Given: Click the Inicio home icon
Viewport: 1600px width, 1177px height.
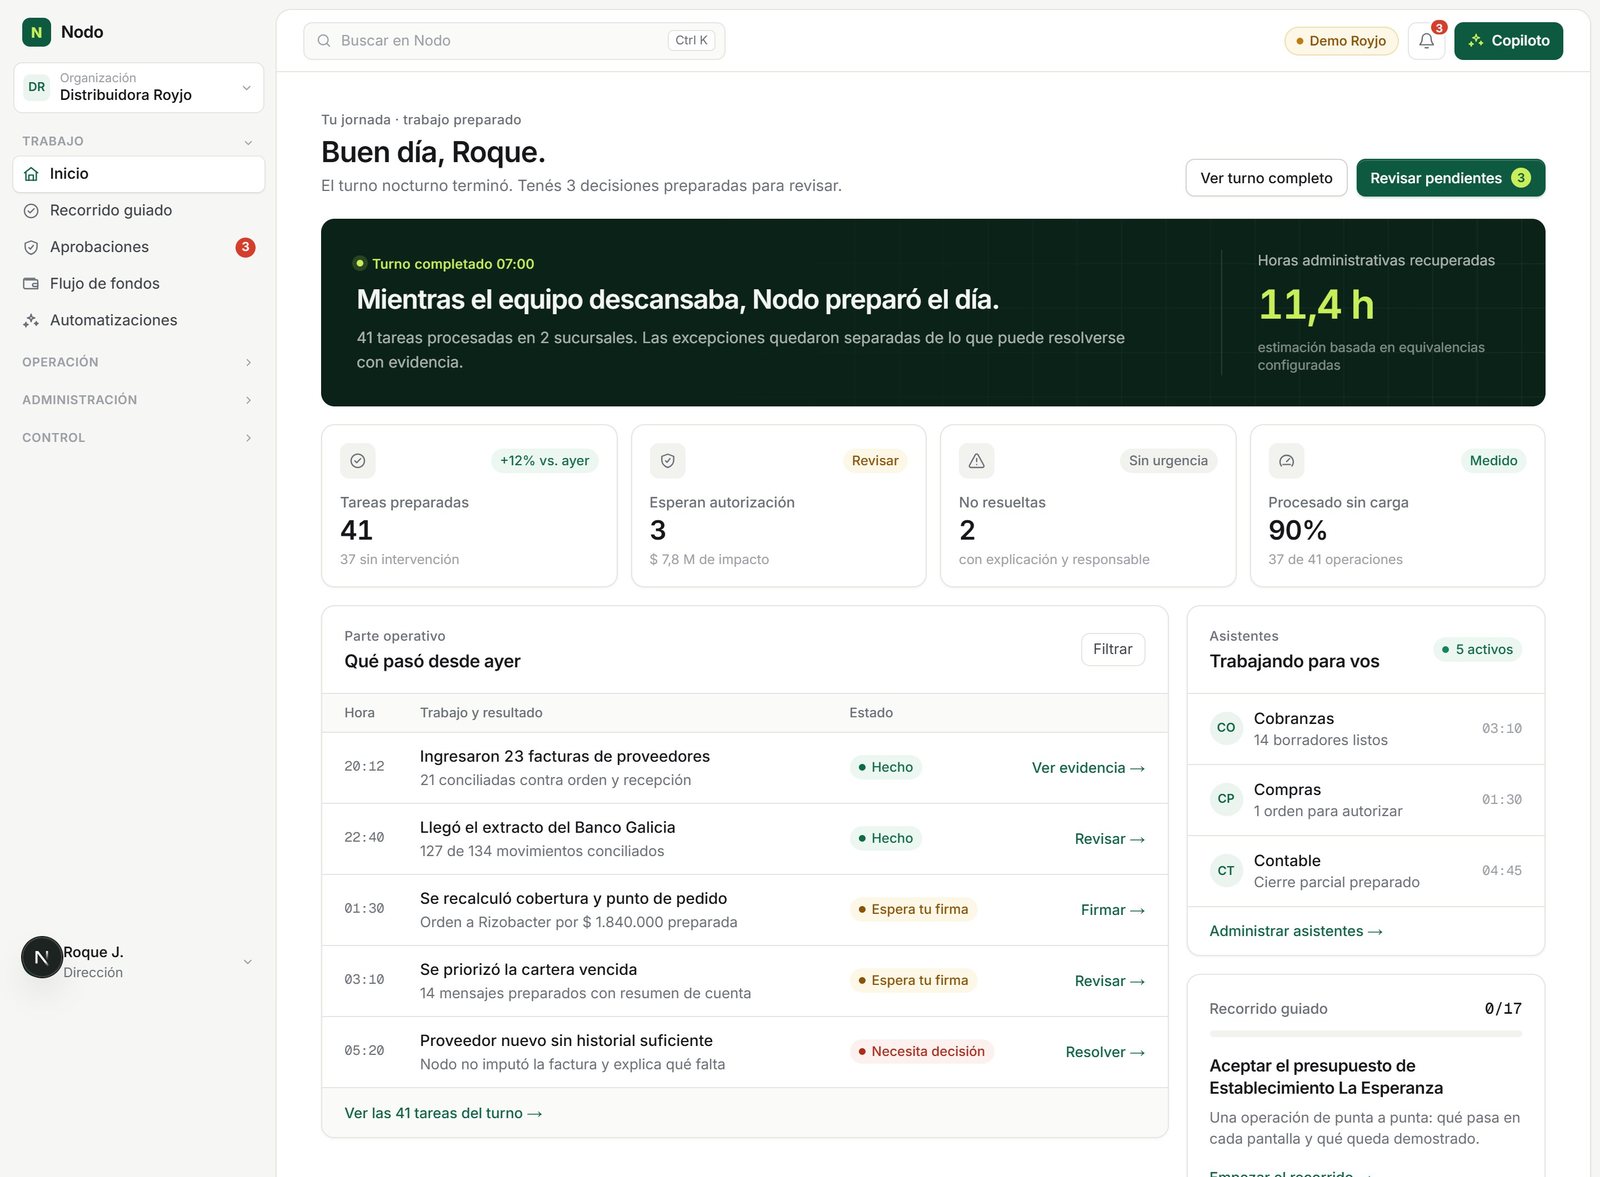Looking at the screenshot, I should click(x=31, y=174).
